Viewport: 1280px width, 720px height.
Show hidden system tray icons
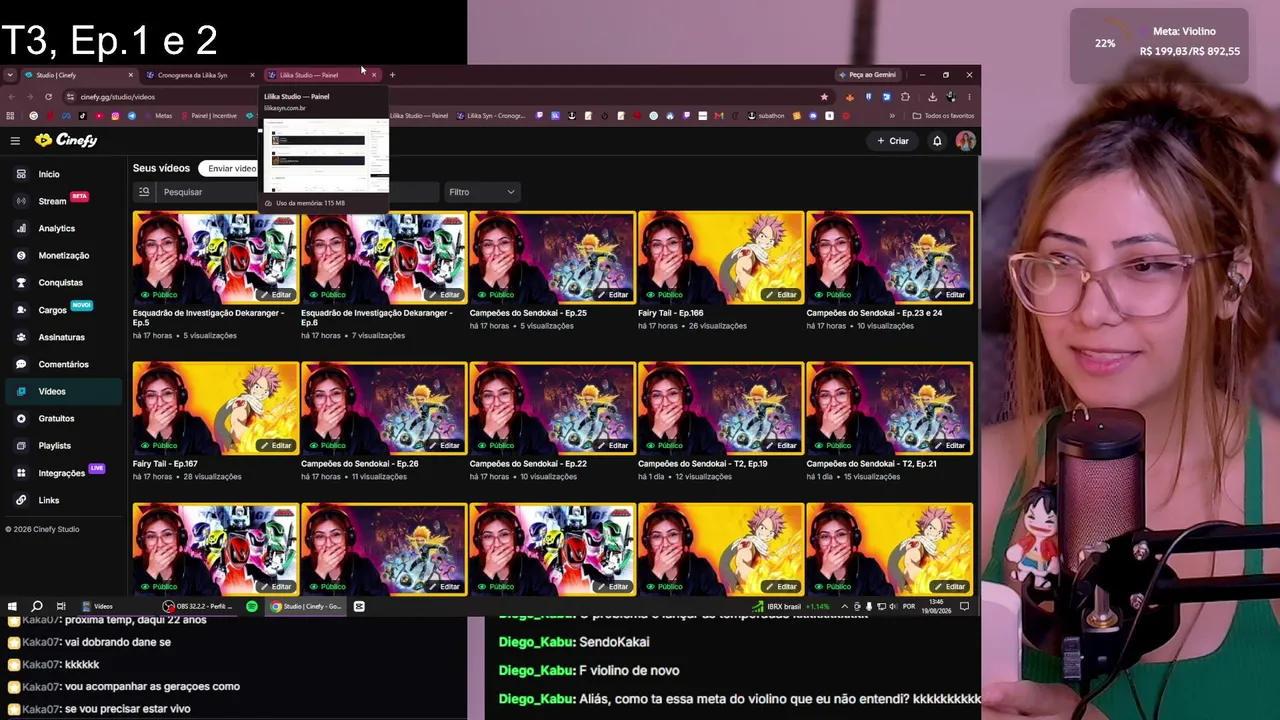pos(844,606)
